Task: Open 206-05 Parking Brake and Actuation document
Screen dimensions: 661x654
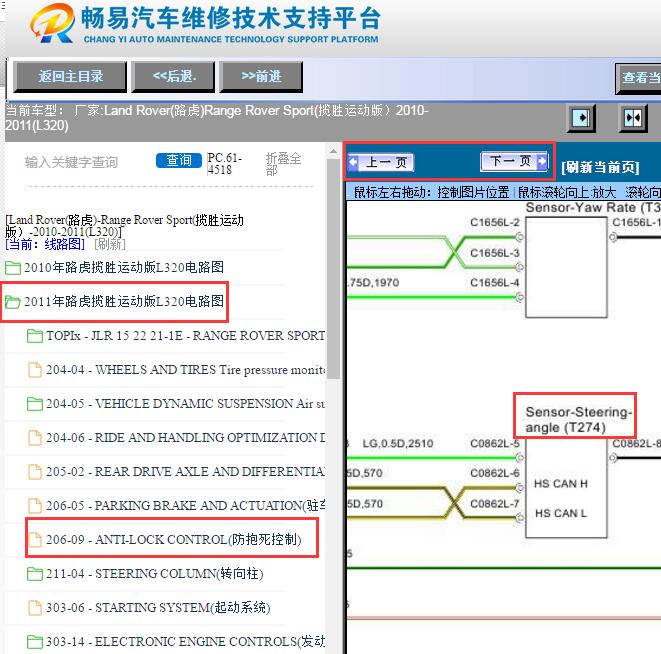Action: 185,506
